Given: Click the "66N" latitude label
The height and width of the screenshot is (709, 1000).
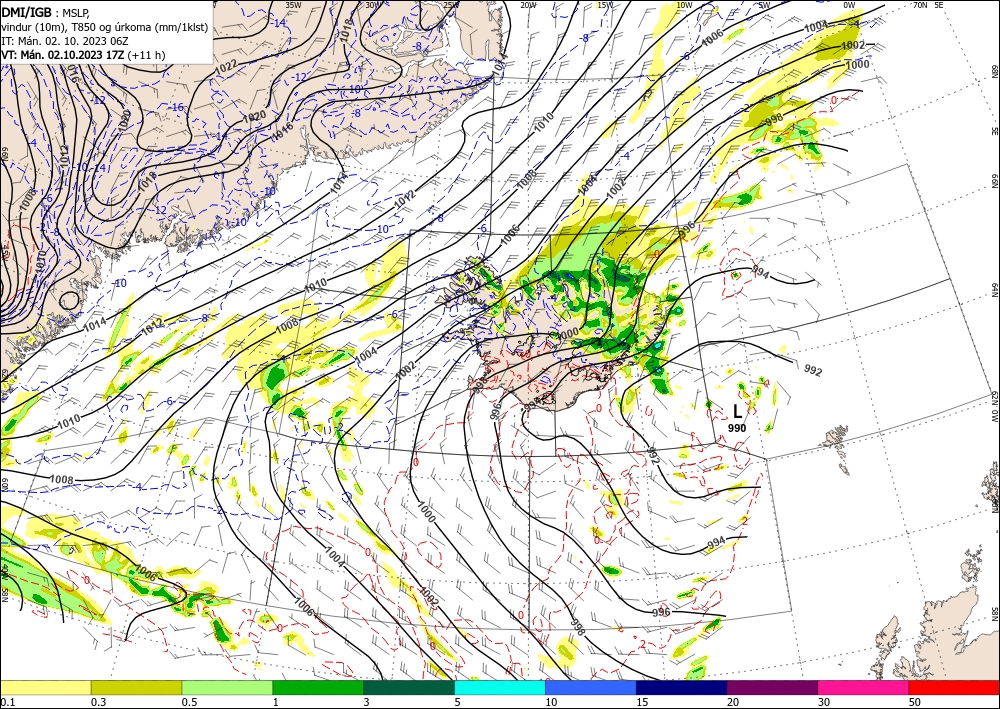Looking at the screenshot, I should (994, 180).
